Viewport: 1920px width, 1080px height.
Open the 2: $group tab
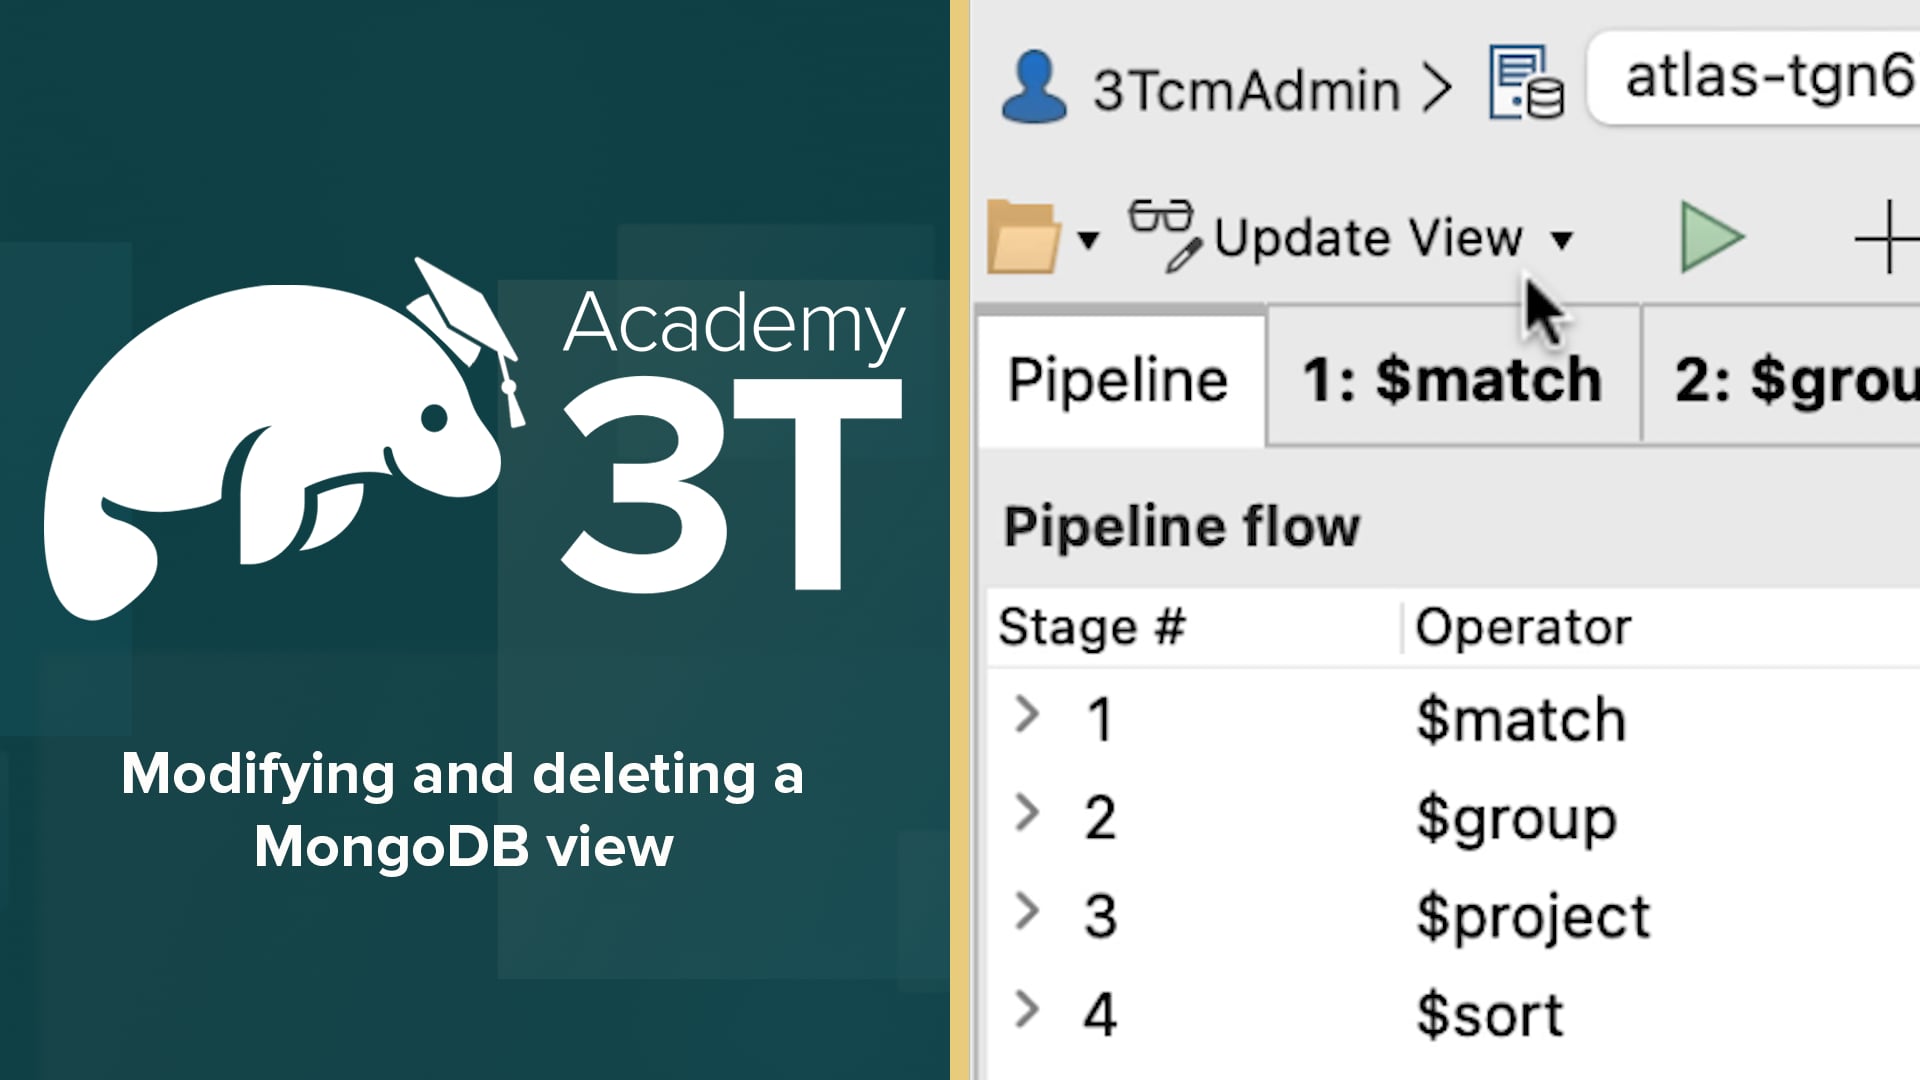(x=1782, y=378)
